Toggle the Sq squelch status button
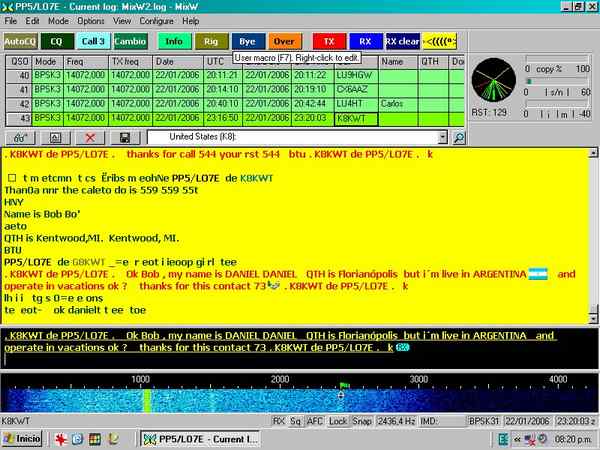The width and height of the screenshot is (600, 450). coord(295,421)
